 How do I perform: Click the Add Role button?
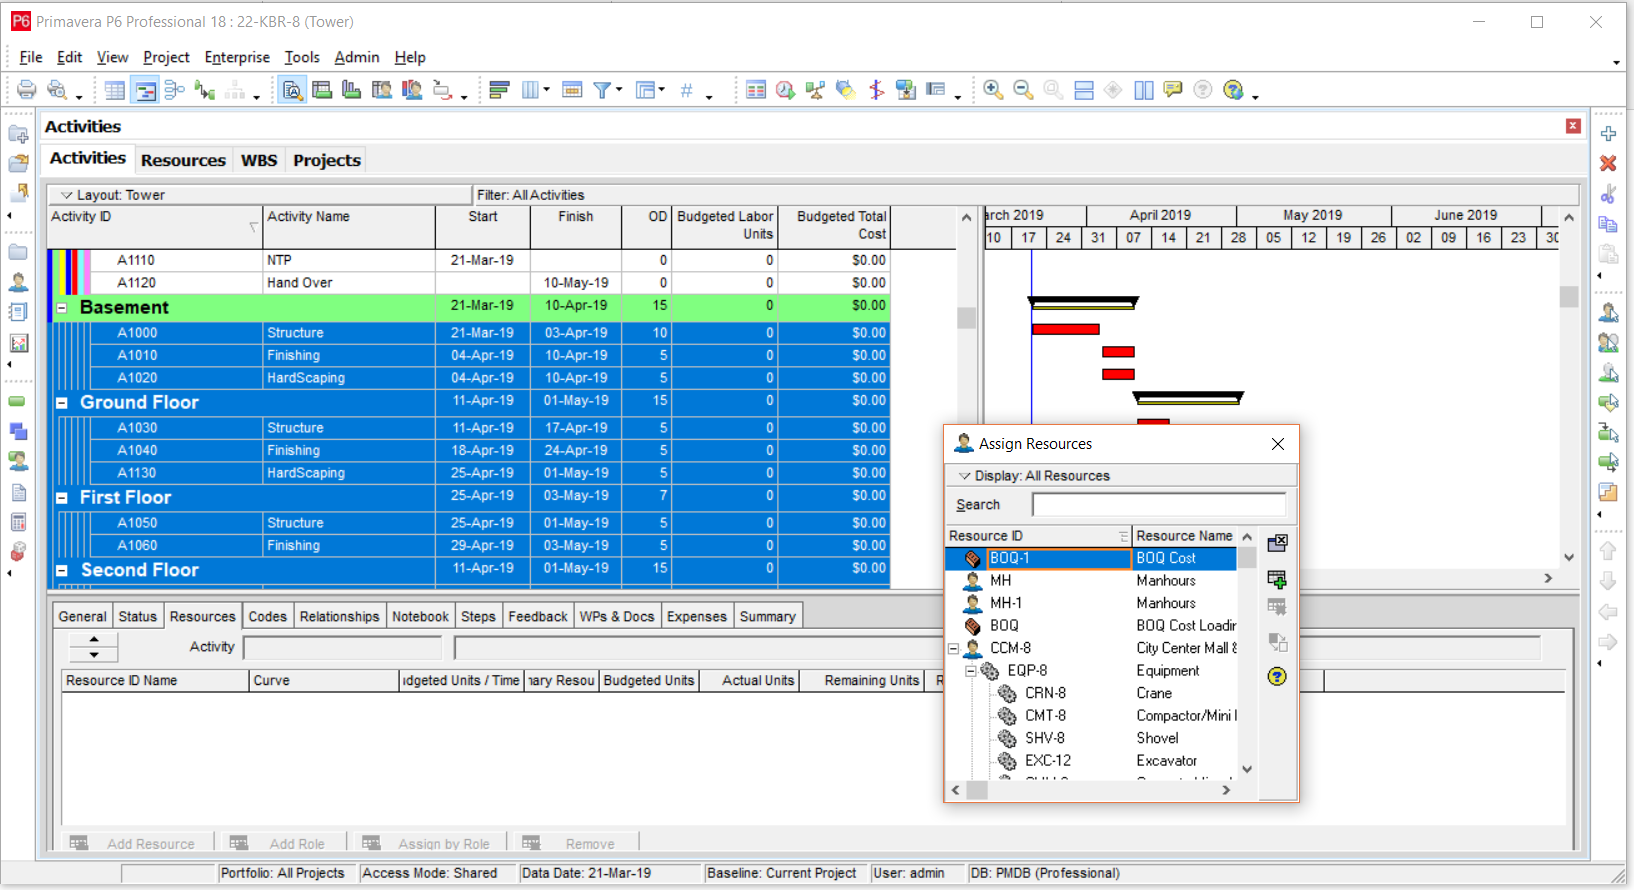coord(283,843)
